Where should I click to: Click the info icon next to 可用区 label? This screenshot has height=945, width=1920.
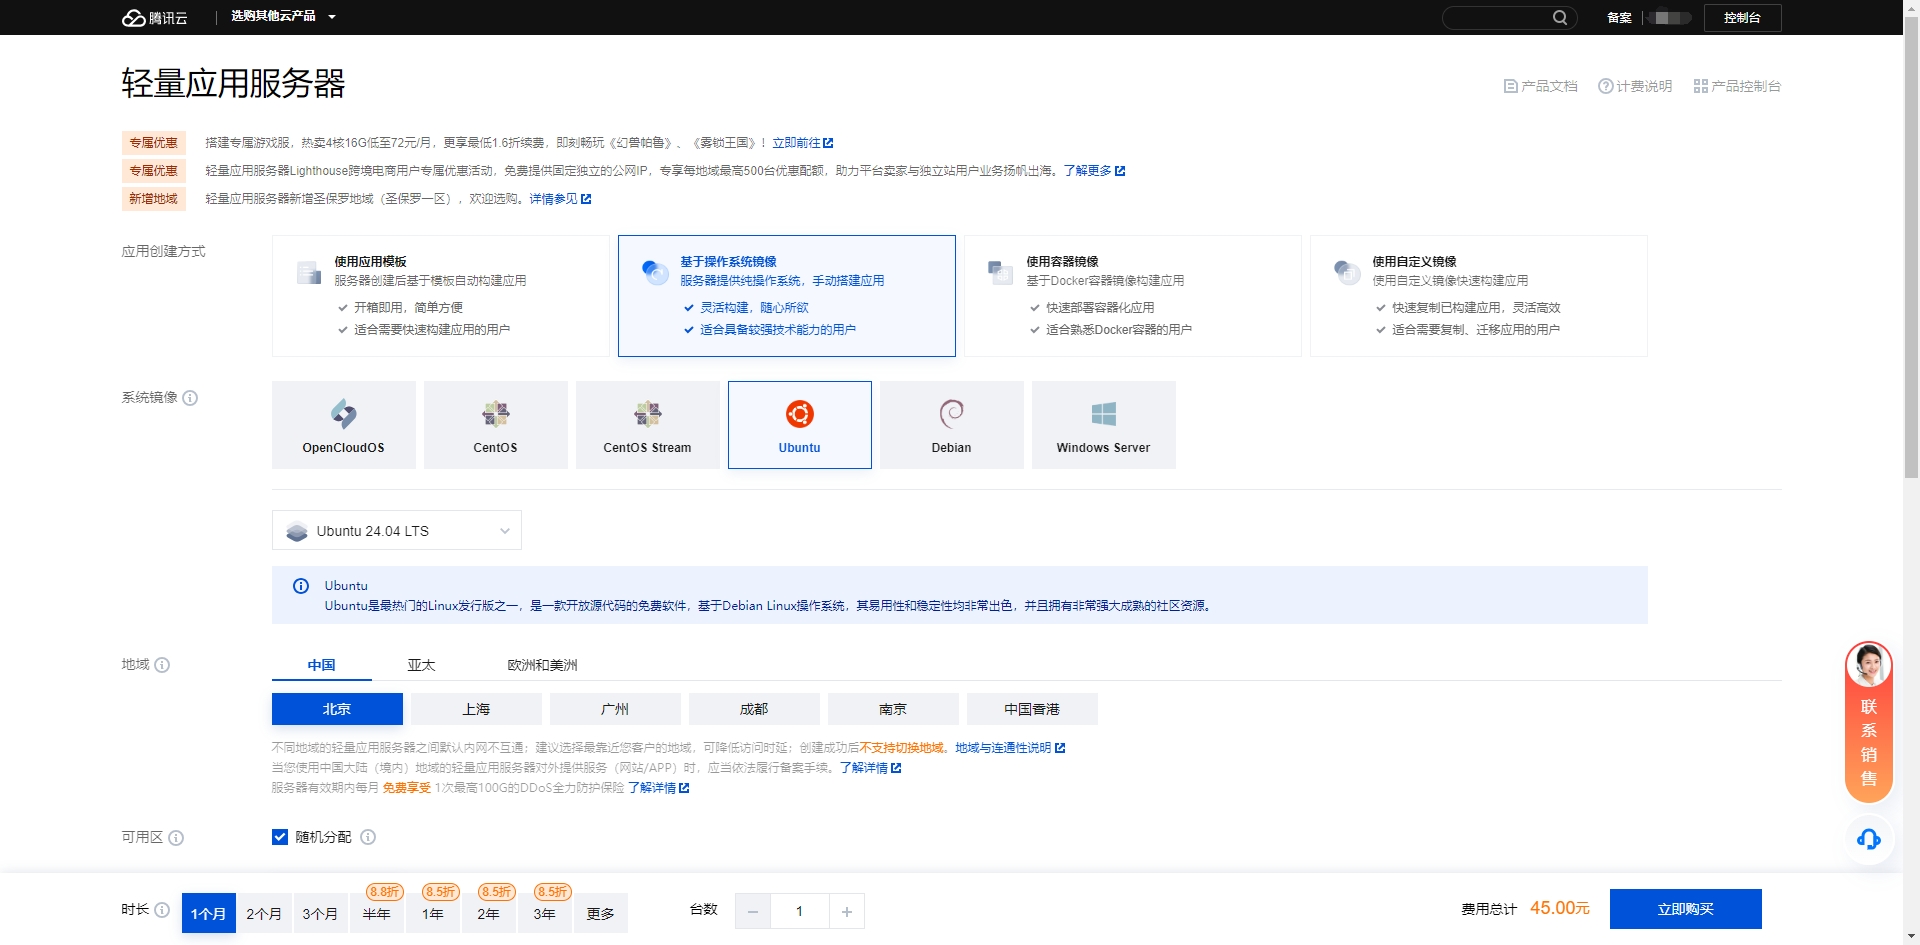coord(176,838)
